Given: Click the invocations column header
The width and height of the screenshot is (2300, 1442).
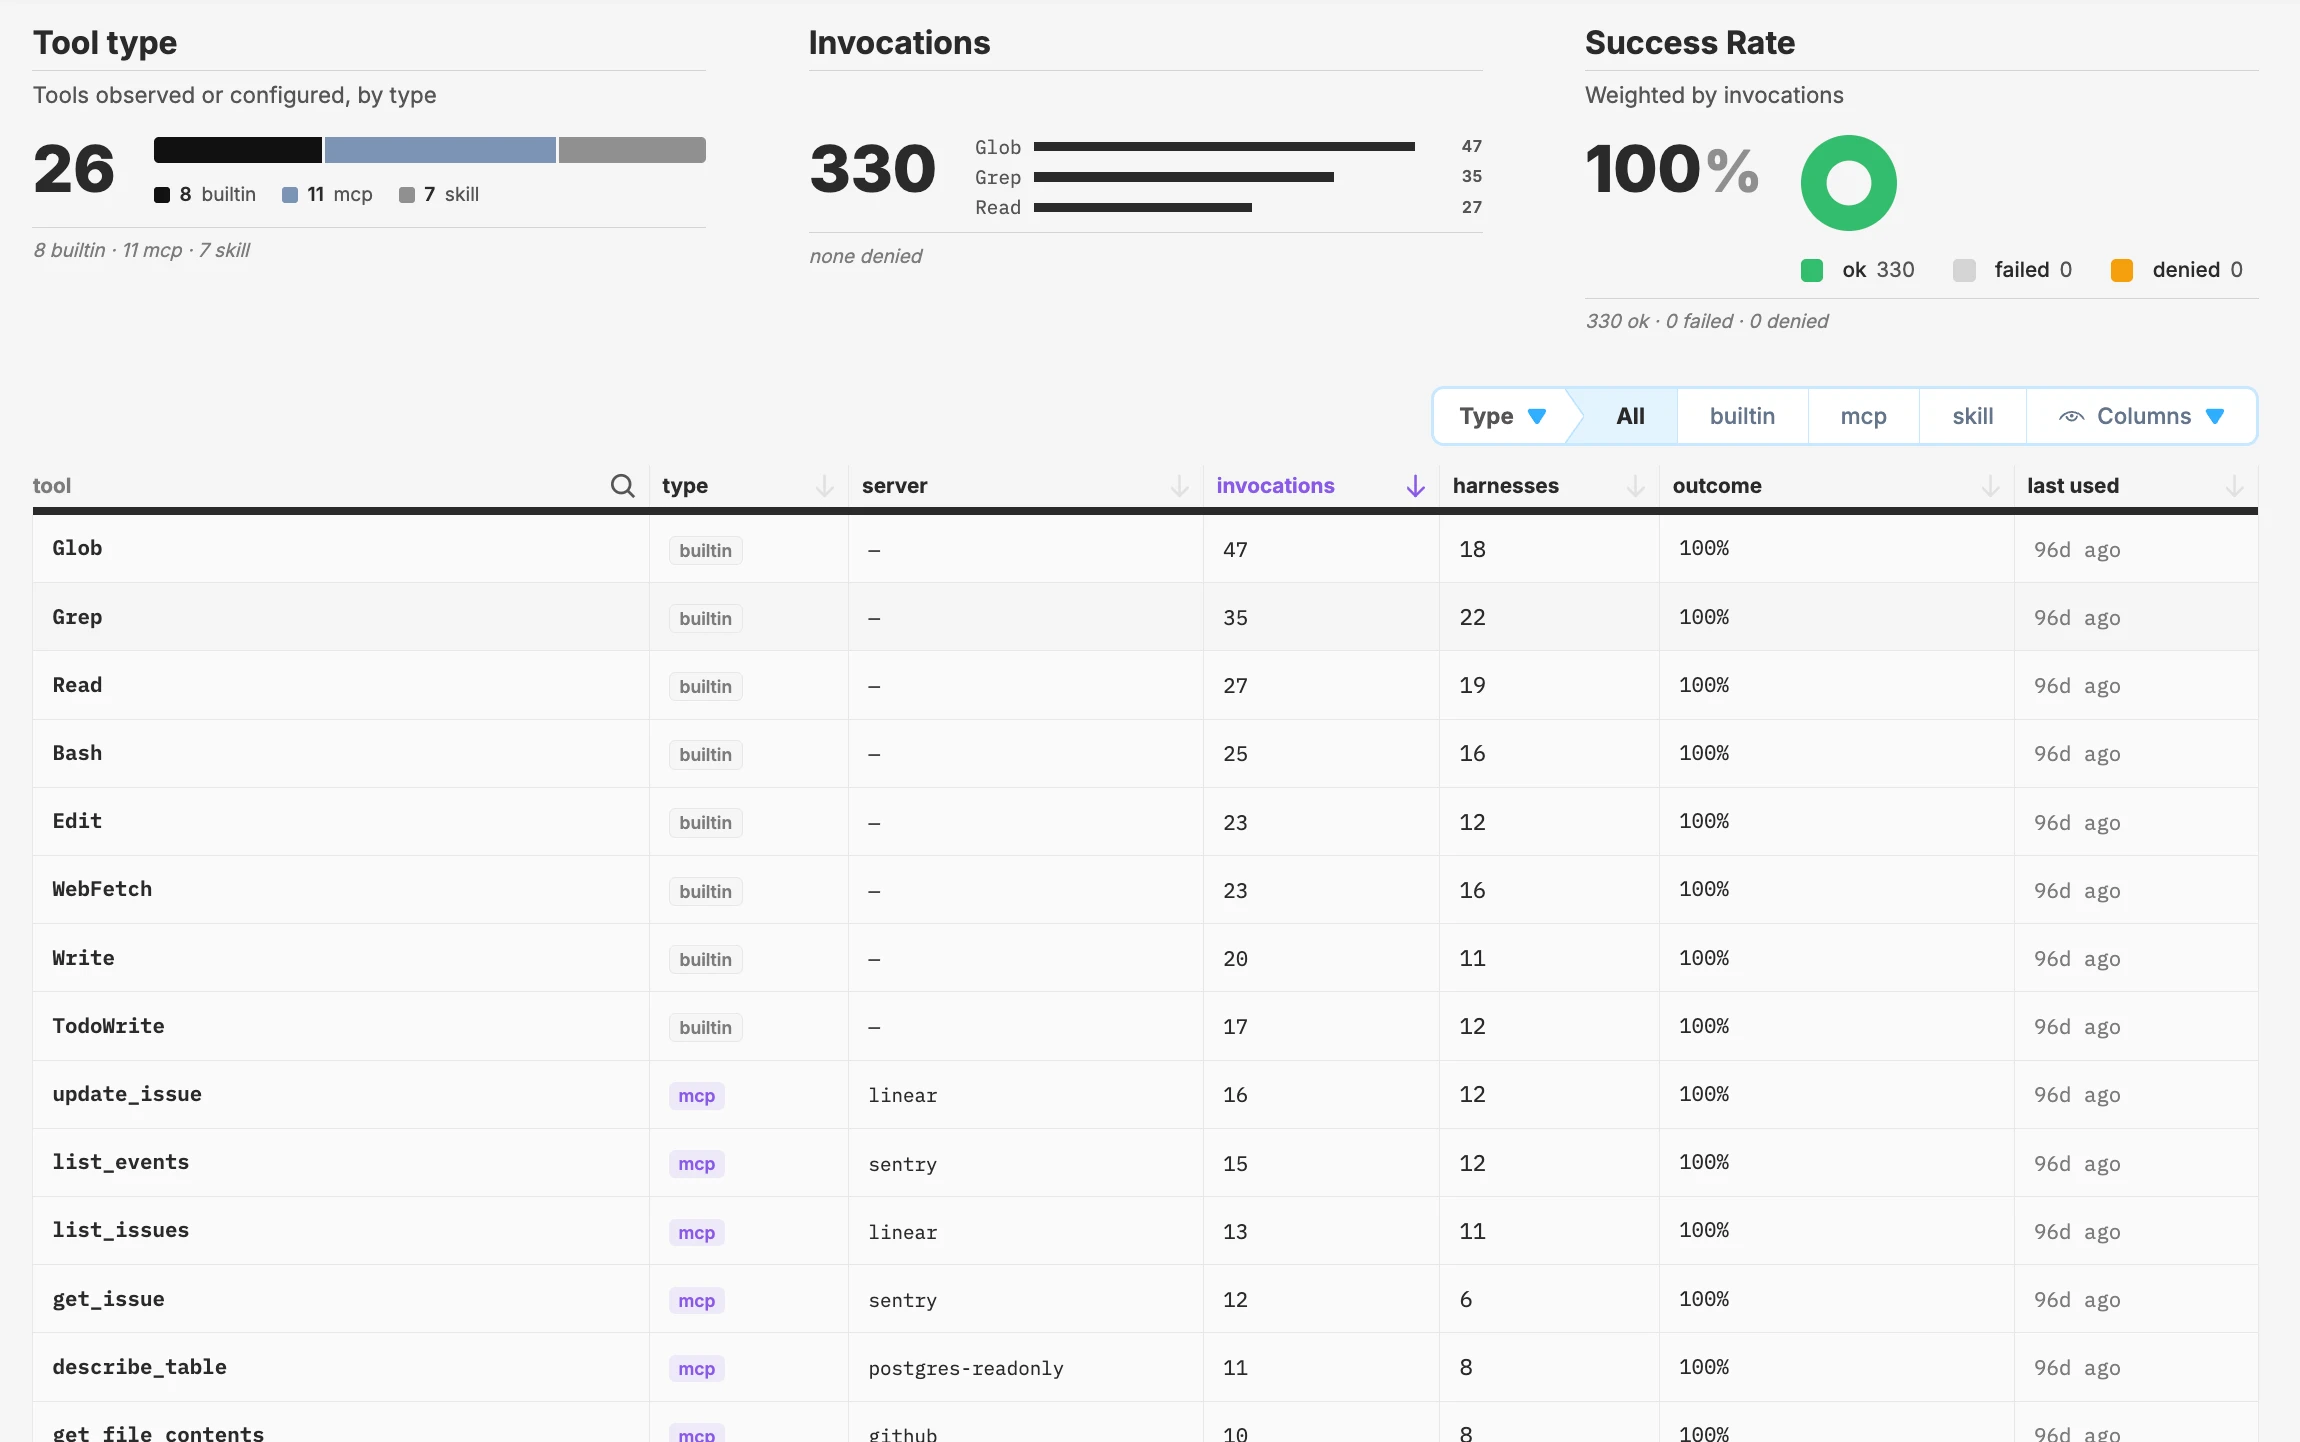Looking at the screenshot, I should (x=1275, y=486).
